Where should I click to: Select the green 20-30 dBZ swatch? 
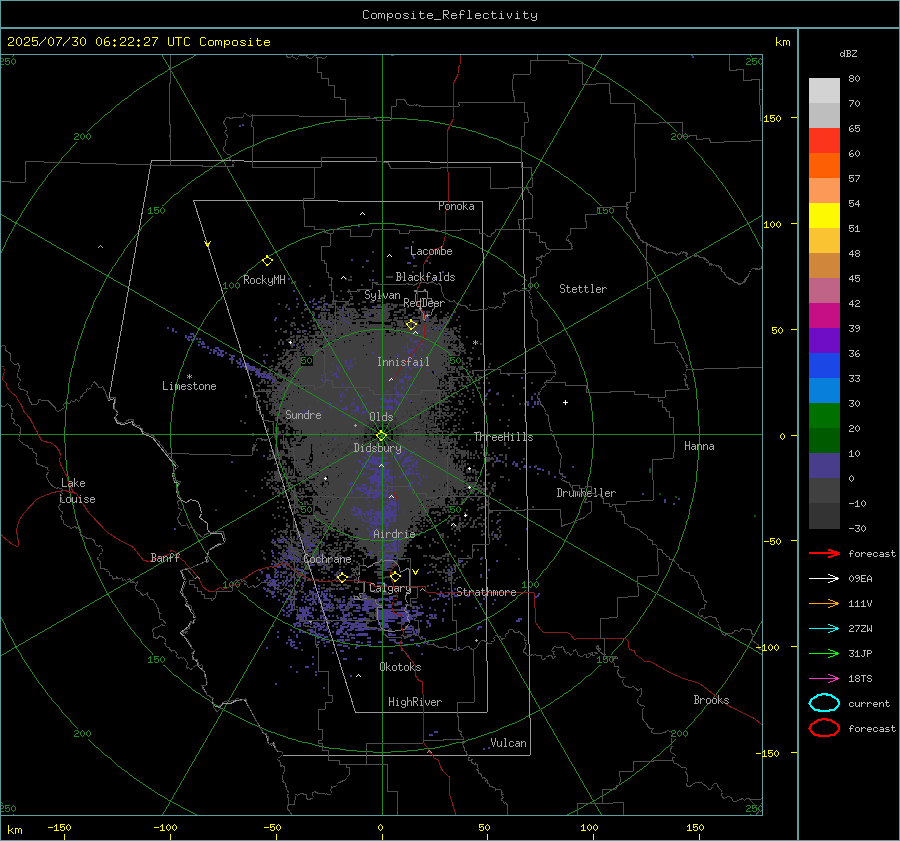824,416
